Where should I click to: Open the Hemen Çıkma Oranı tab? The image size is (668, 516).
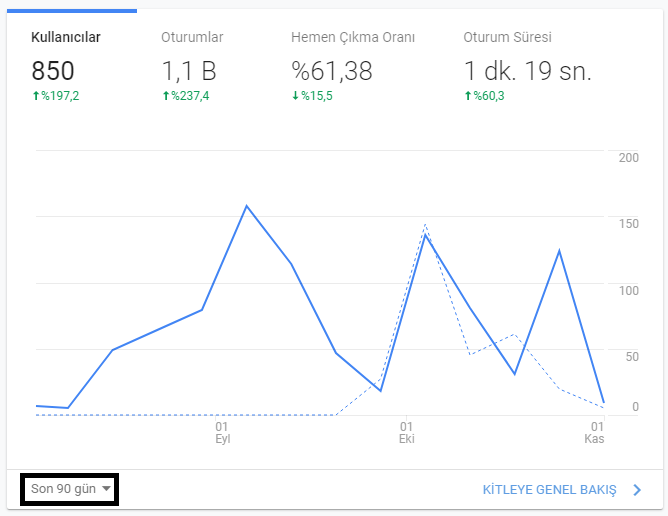[x=352, y=38]
